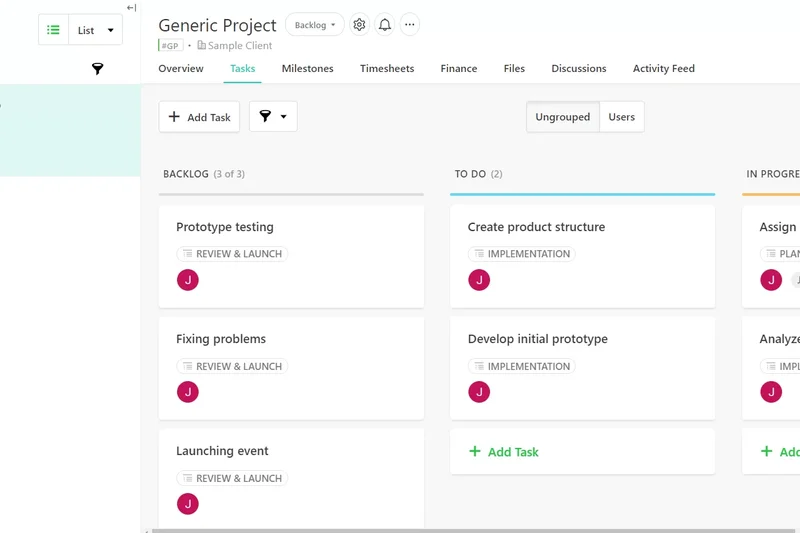
Task: Click the sidebar filter funnel icon
Action: (x=97, y=69)
